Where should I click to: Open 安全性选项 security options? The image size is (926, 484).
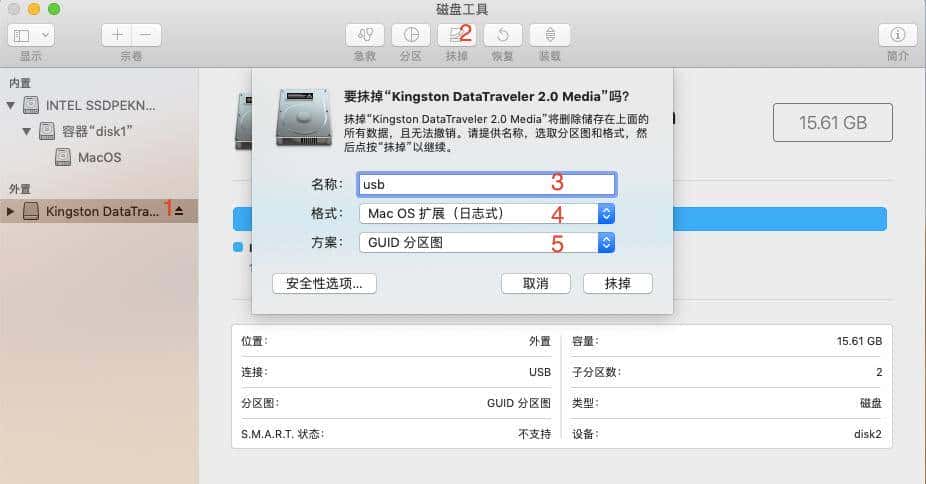(x=324, y=283)
